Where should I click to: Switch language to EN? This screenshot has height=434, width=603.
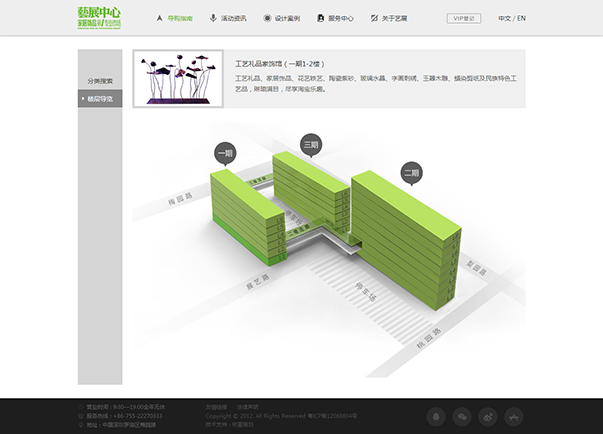[521, 18]
